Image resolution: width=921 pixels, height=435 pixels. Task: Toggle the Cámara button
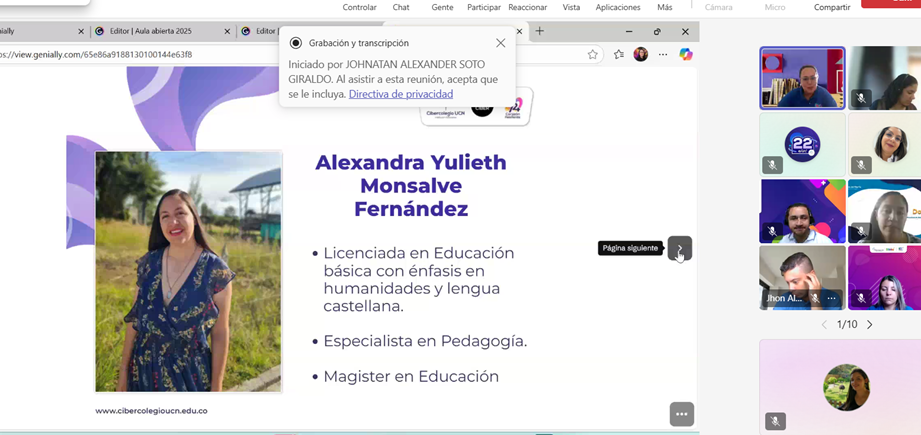point(718,7)
